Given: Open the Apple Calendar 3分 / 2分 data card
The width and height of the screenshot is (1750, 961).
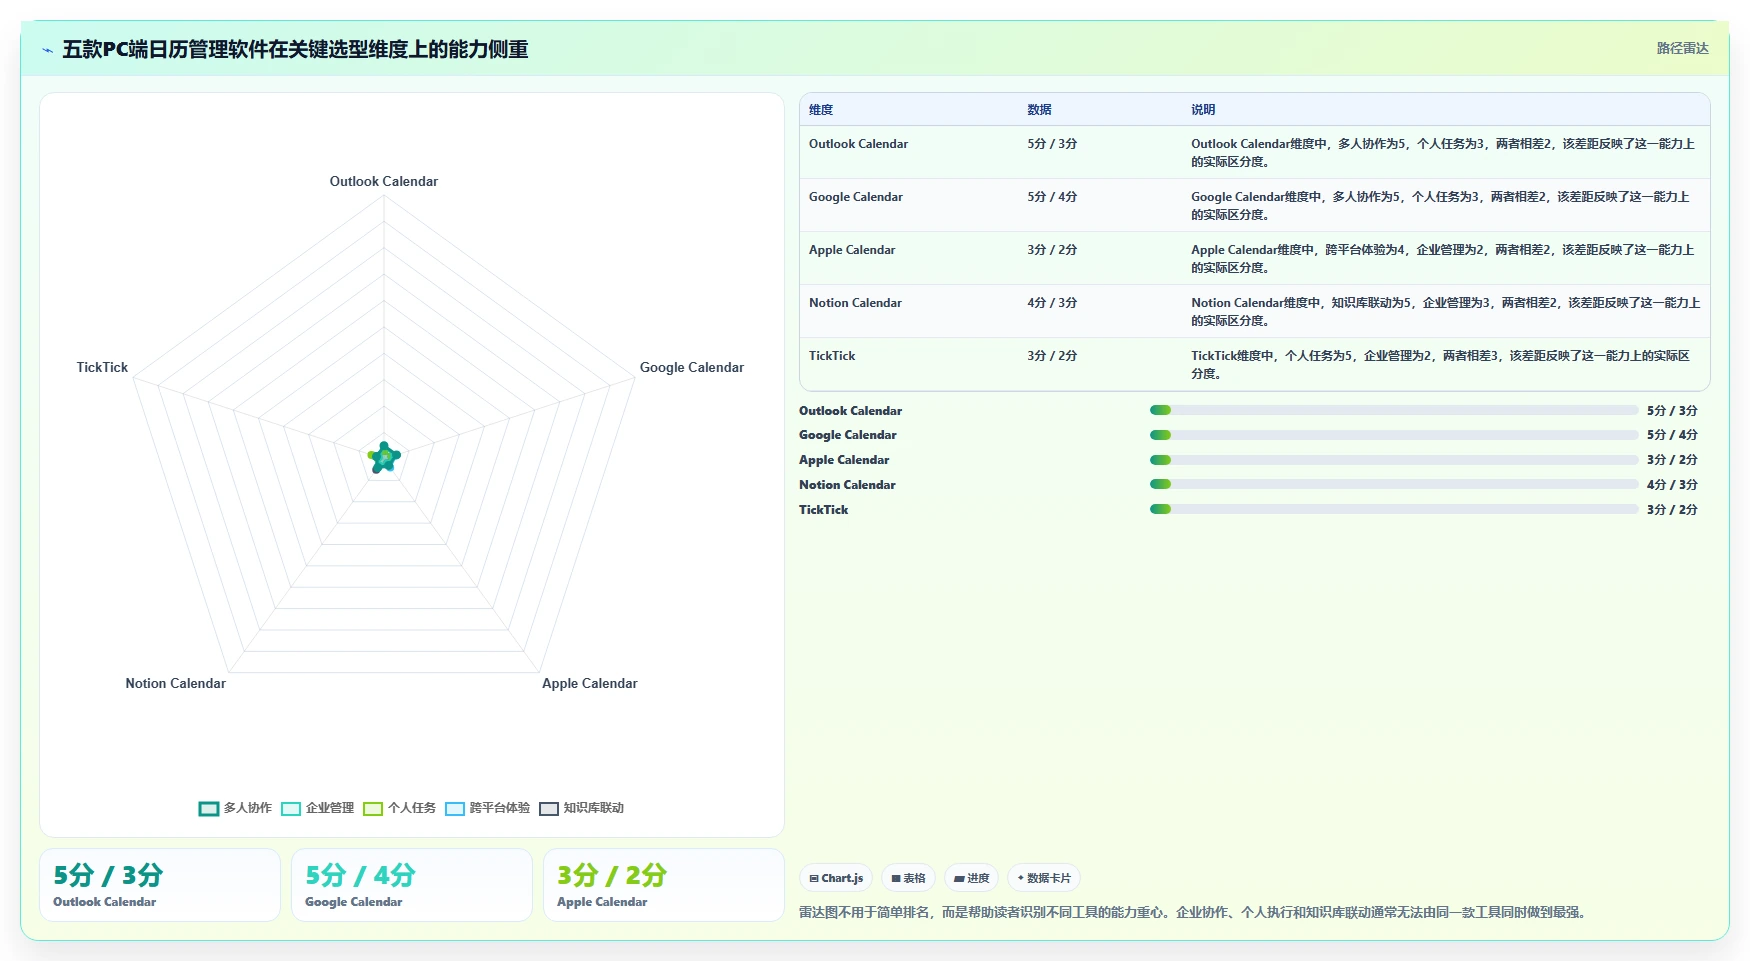Looking at the screenshot, I should tap(664, 885).
